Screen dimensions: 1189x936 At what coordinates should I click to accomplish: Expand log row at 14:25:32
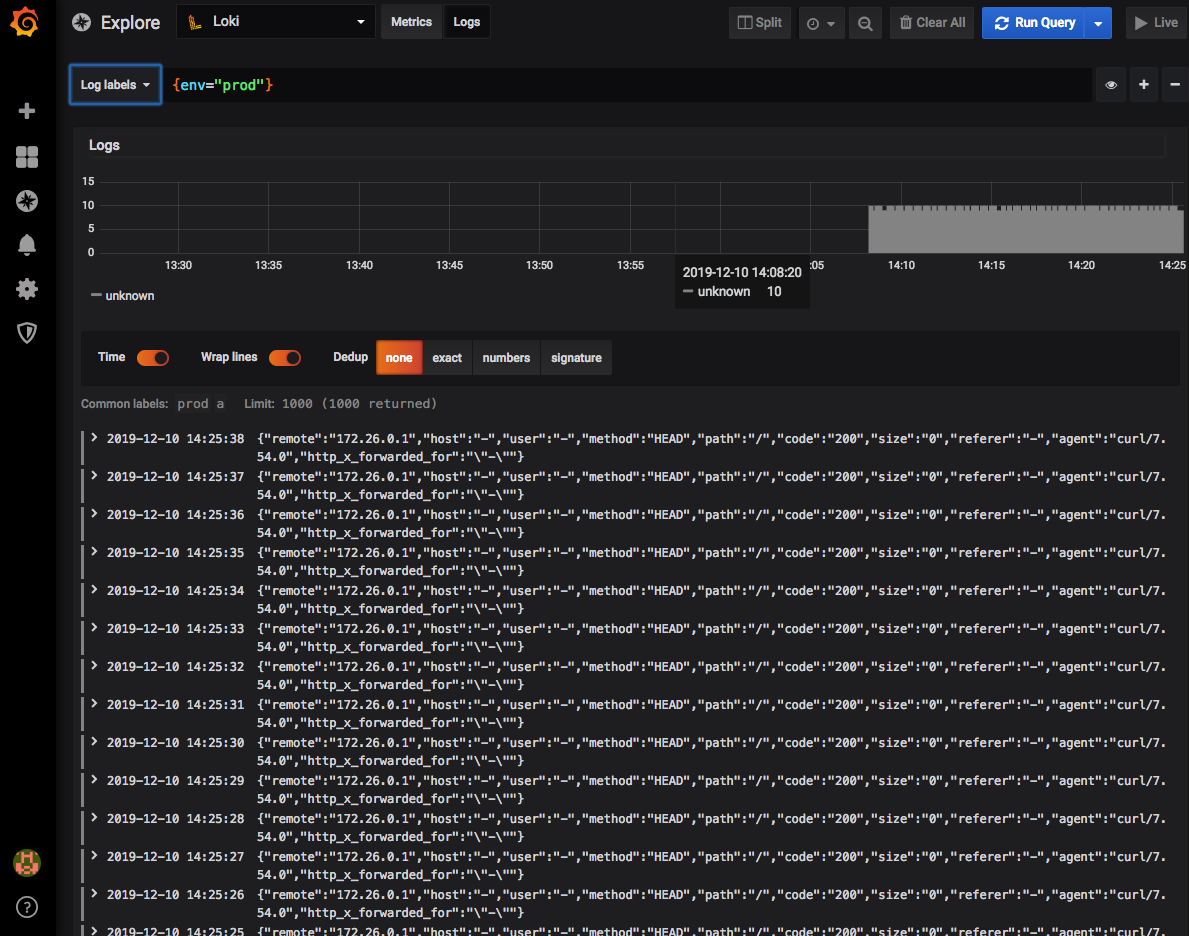point(94,665)
